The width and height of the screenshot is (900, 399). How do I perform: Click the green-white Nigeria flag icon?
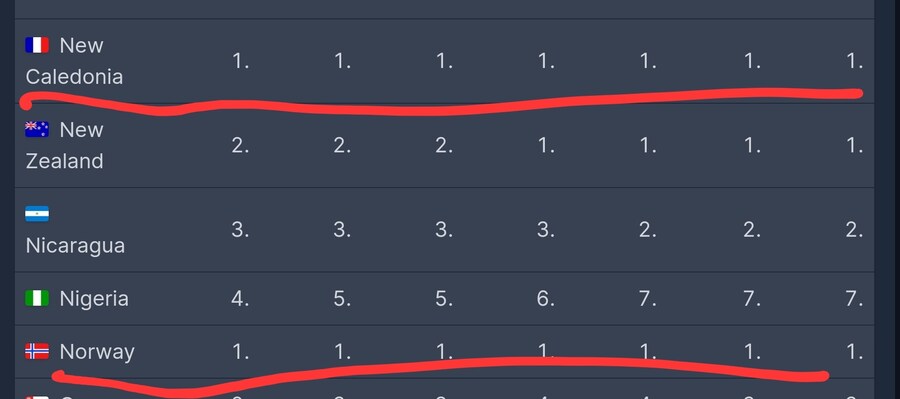point(37,299)
